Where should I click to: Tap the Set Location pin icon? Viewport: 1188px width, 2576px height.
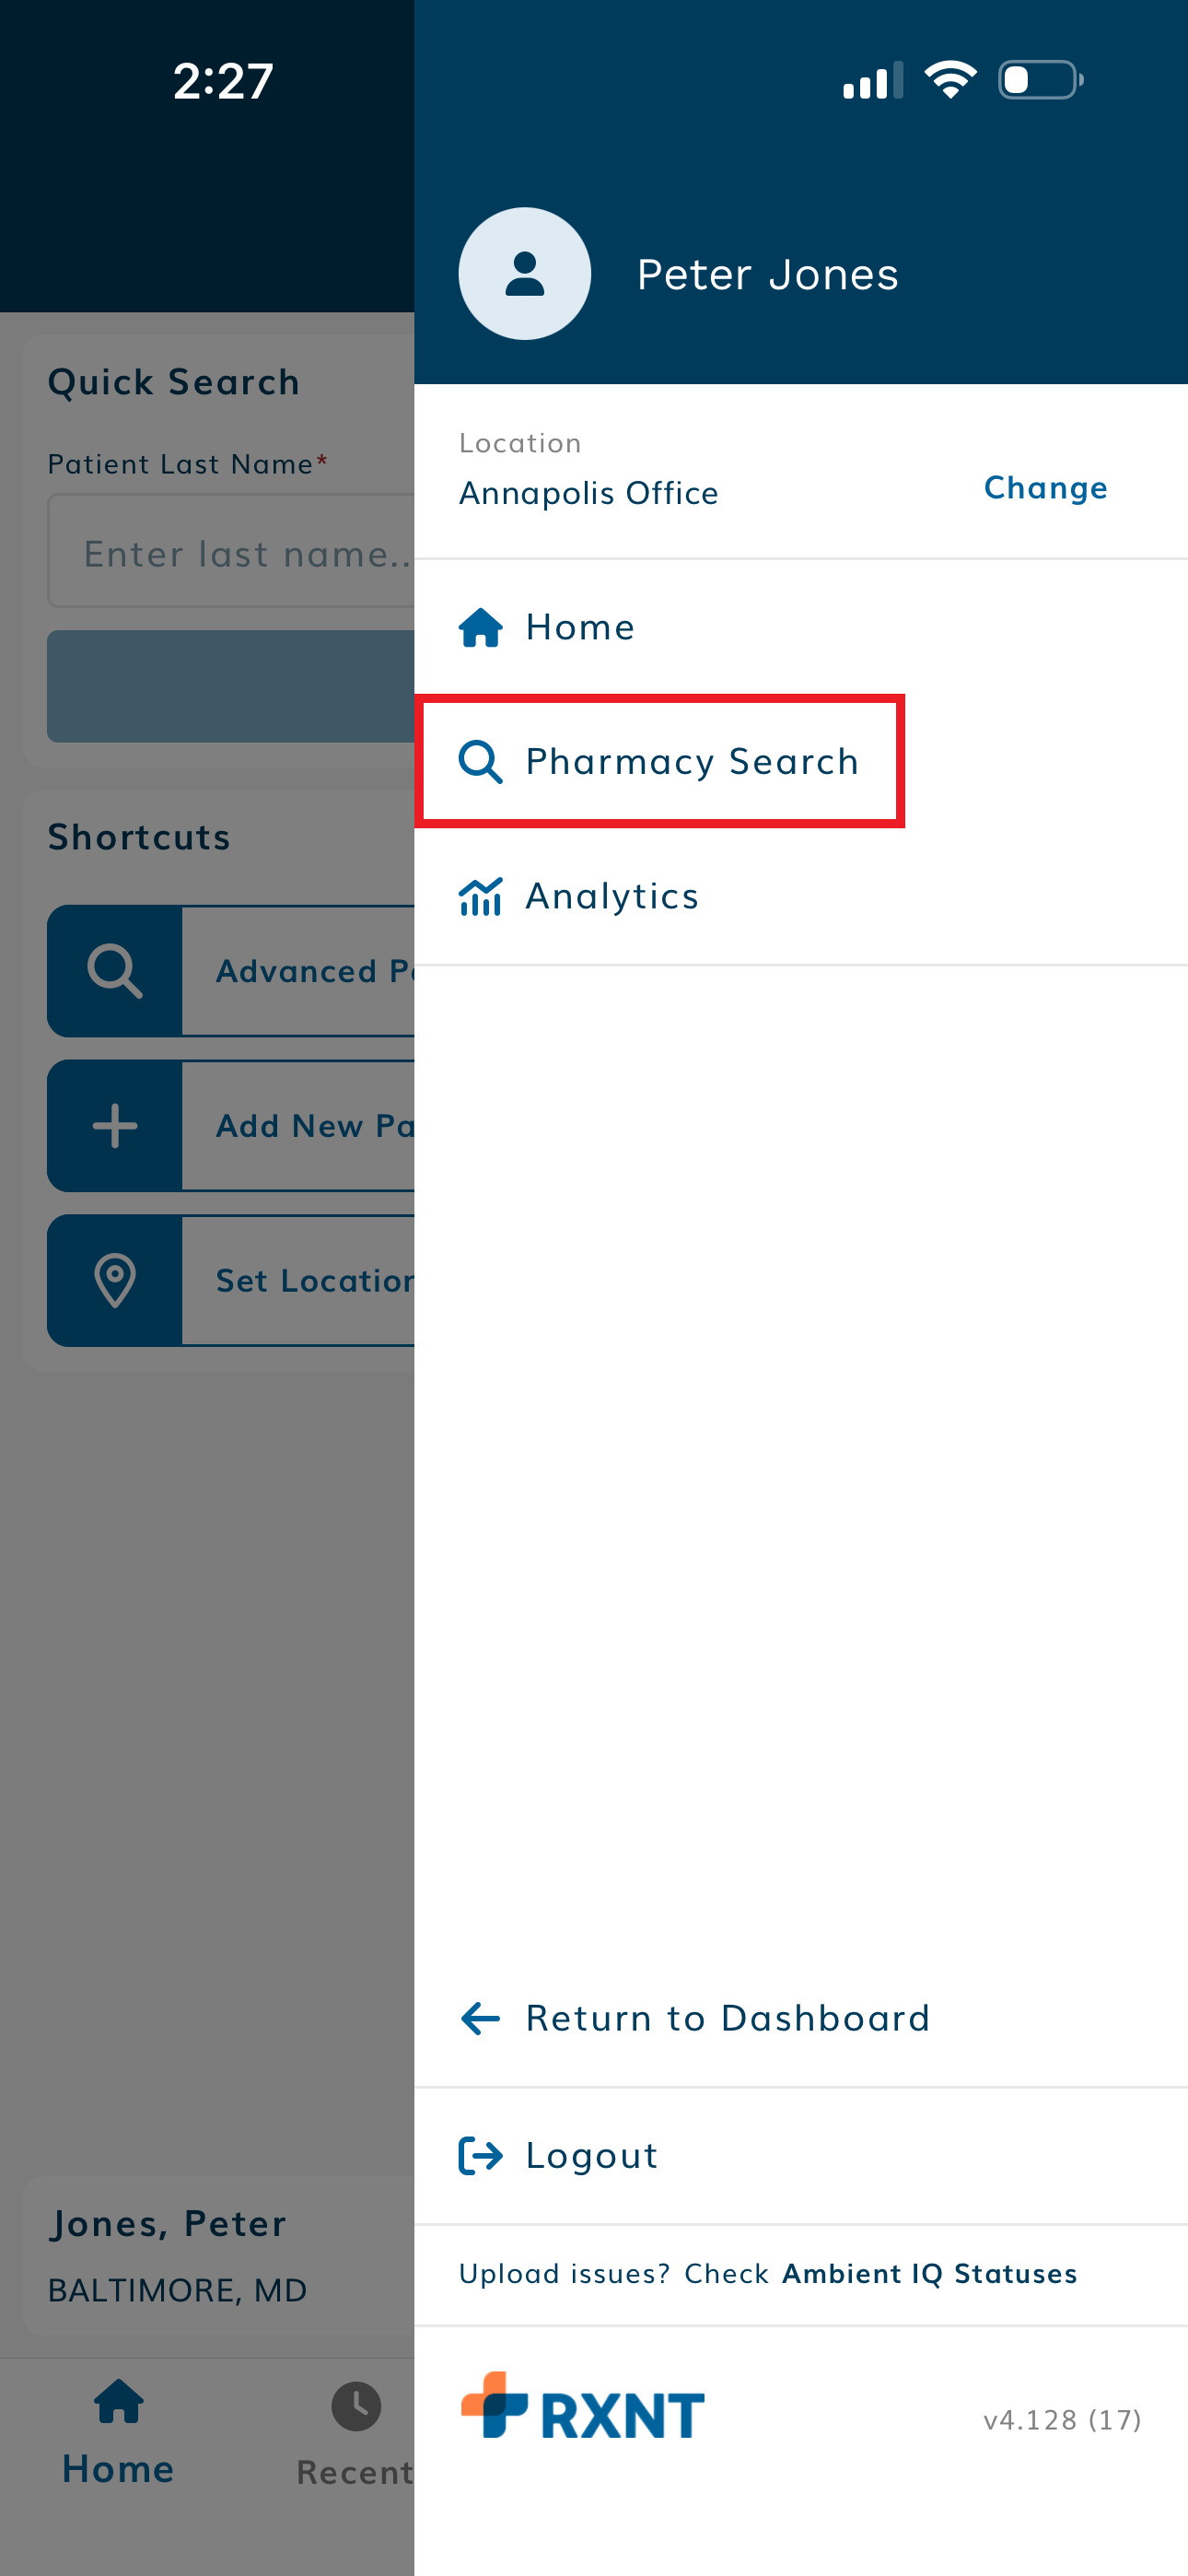[115, 1281]
